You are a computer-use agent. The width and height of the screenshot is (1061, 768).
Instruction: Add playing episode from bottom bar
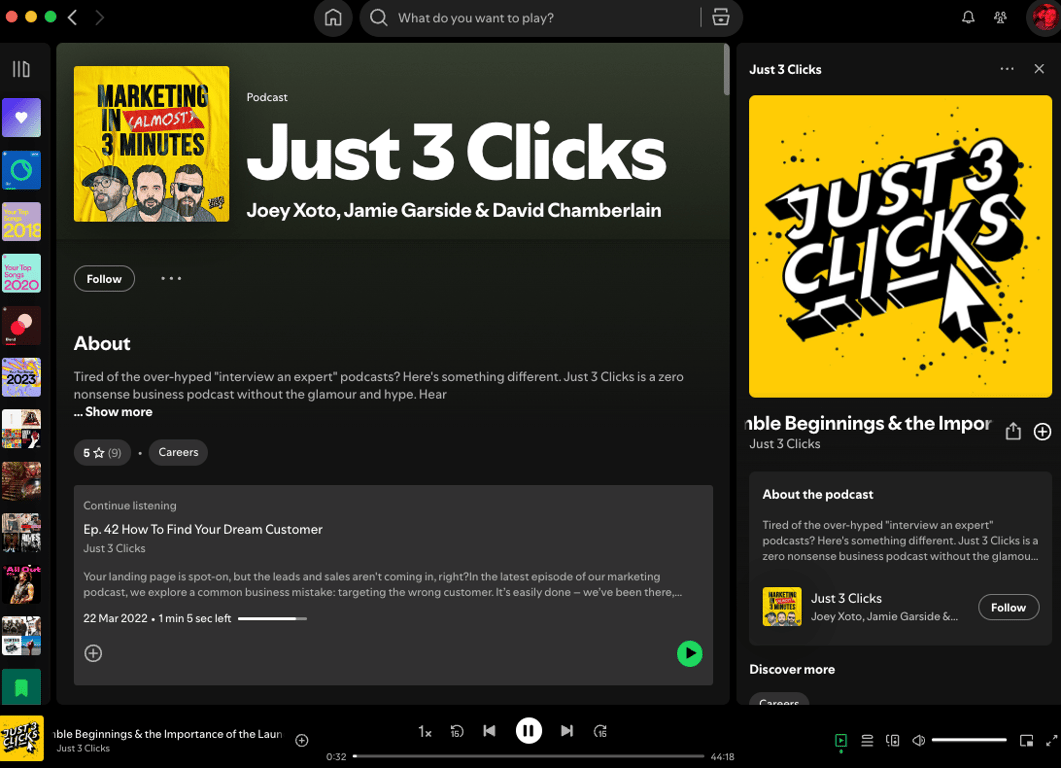(302, 740)
